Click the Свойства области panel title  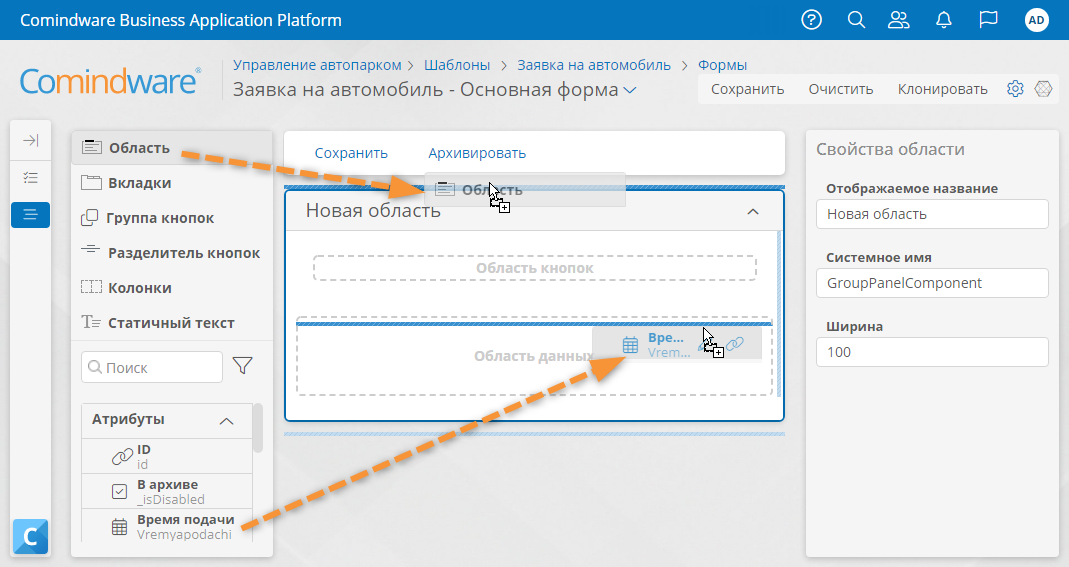point(890,149)
